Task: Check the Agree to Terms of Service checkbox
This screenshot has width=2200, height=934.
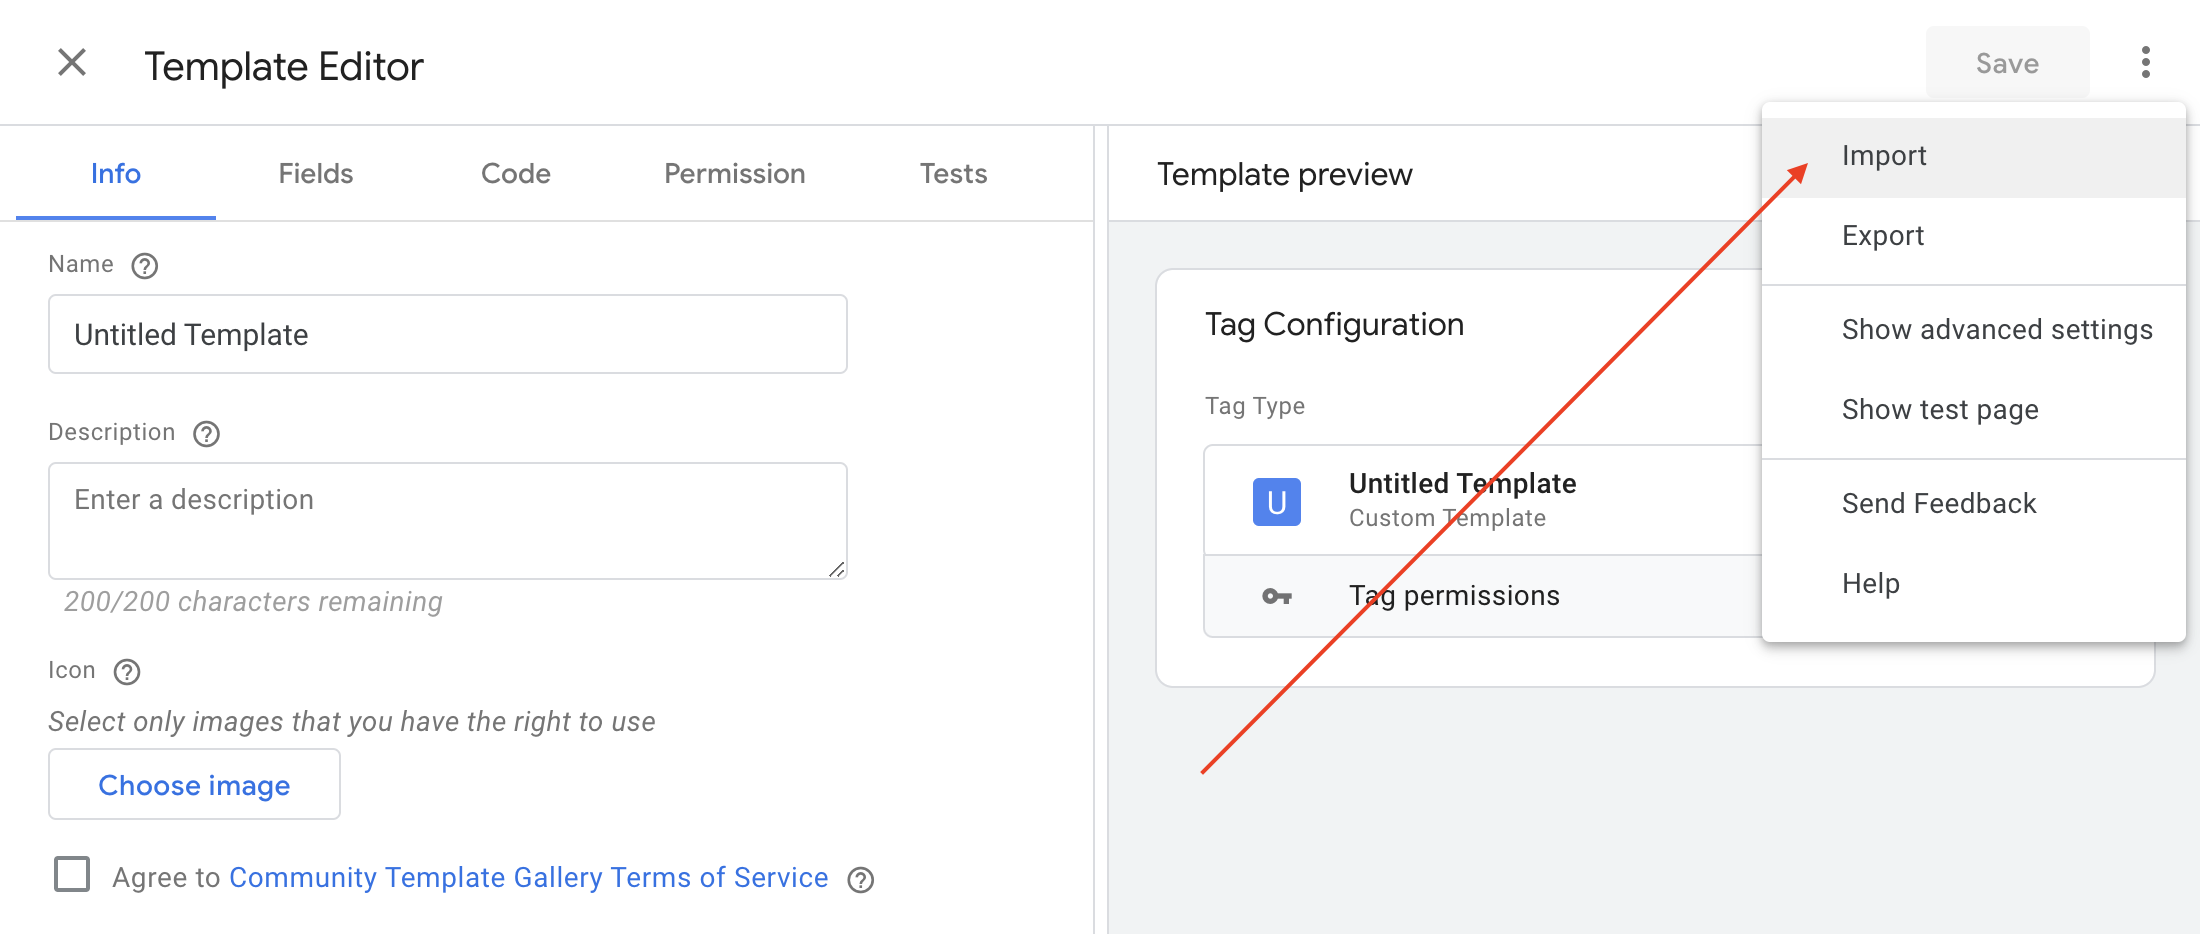Action: pyautogui.click(x=72, y=874)
